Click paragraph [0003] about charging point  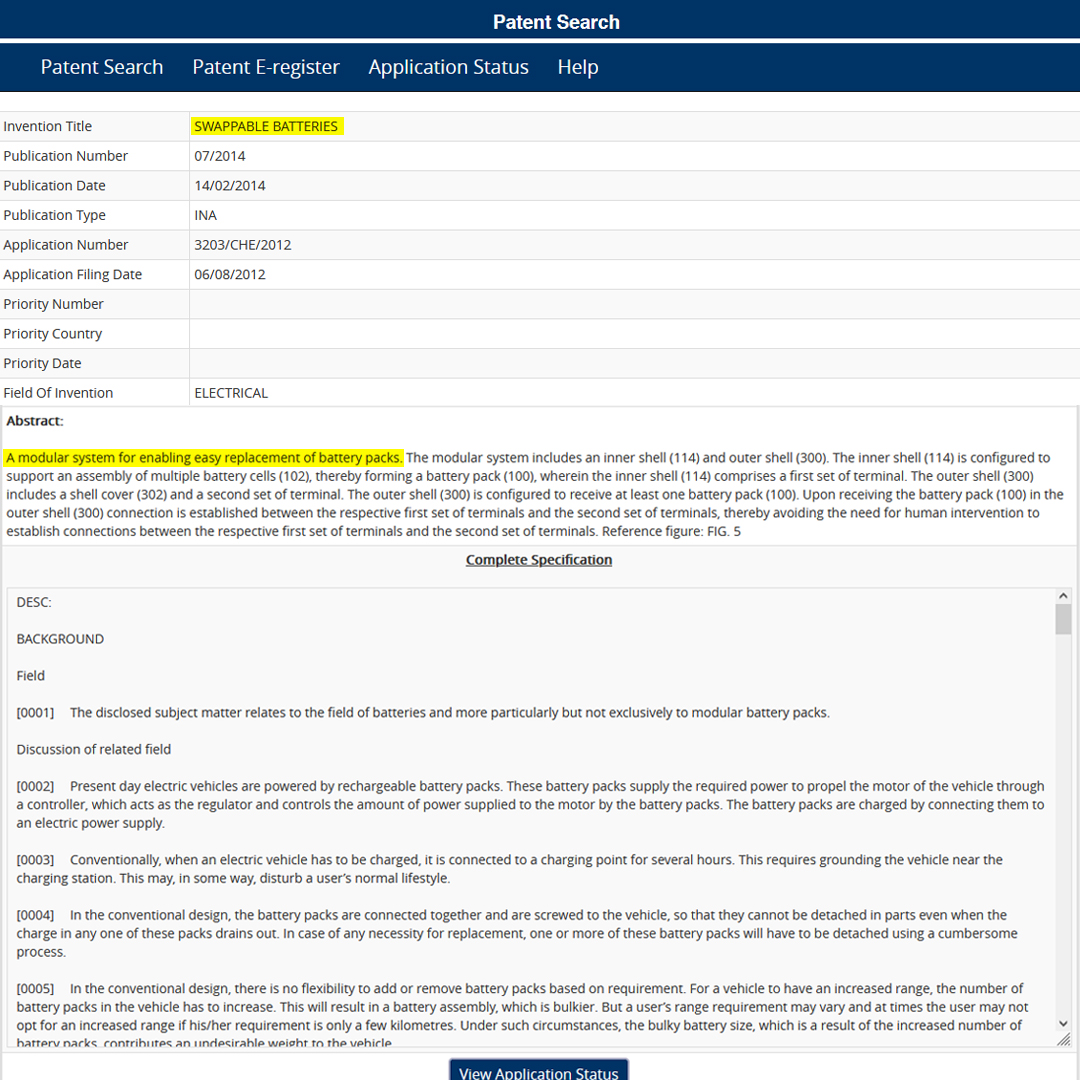pyautogui.click(x=510, y=869)
